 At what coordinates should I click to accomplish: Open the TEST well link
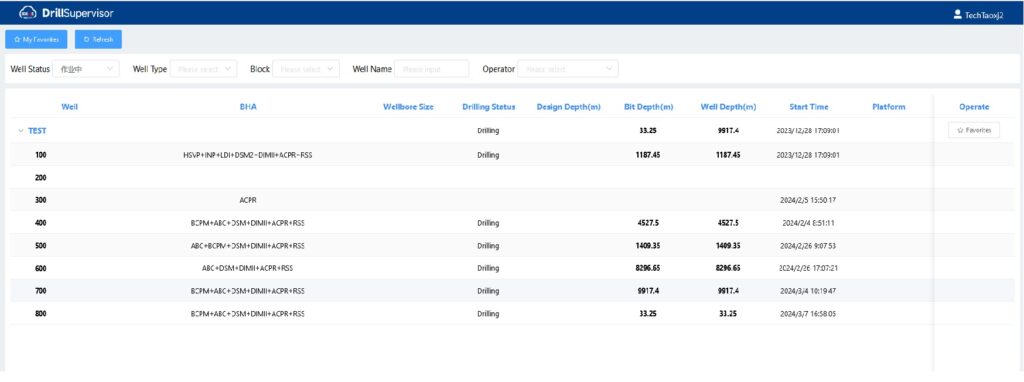37,131
